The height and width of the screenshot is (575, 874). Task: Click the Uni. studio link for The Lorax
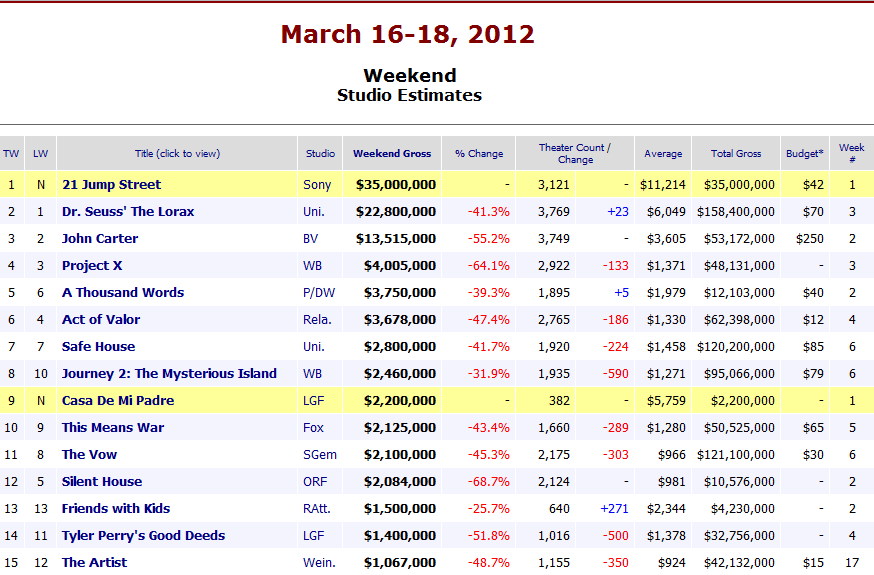[314, 212]
